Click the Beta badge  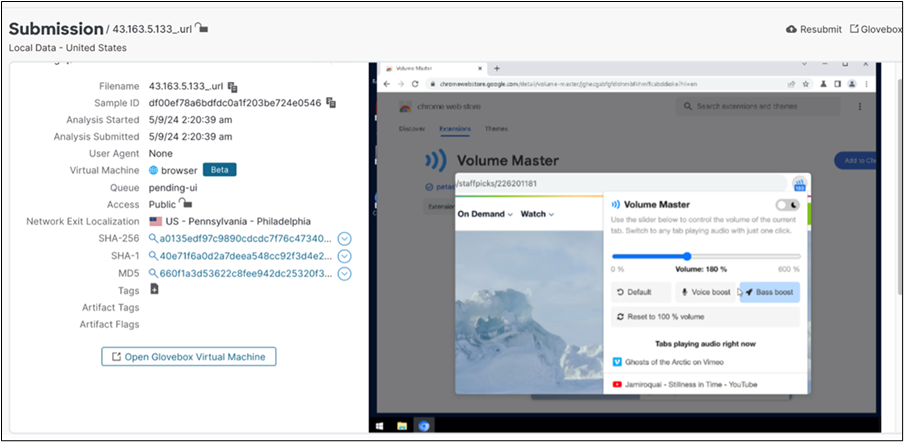pos(219,170)
